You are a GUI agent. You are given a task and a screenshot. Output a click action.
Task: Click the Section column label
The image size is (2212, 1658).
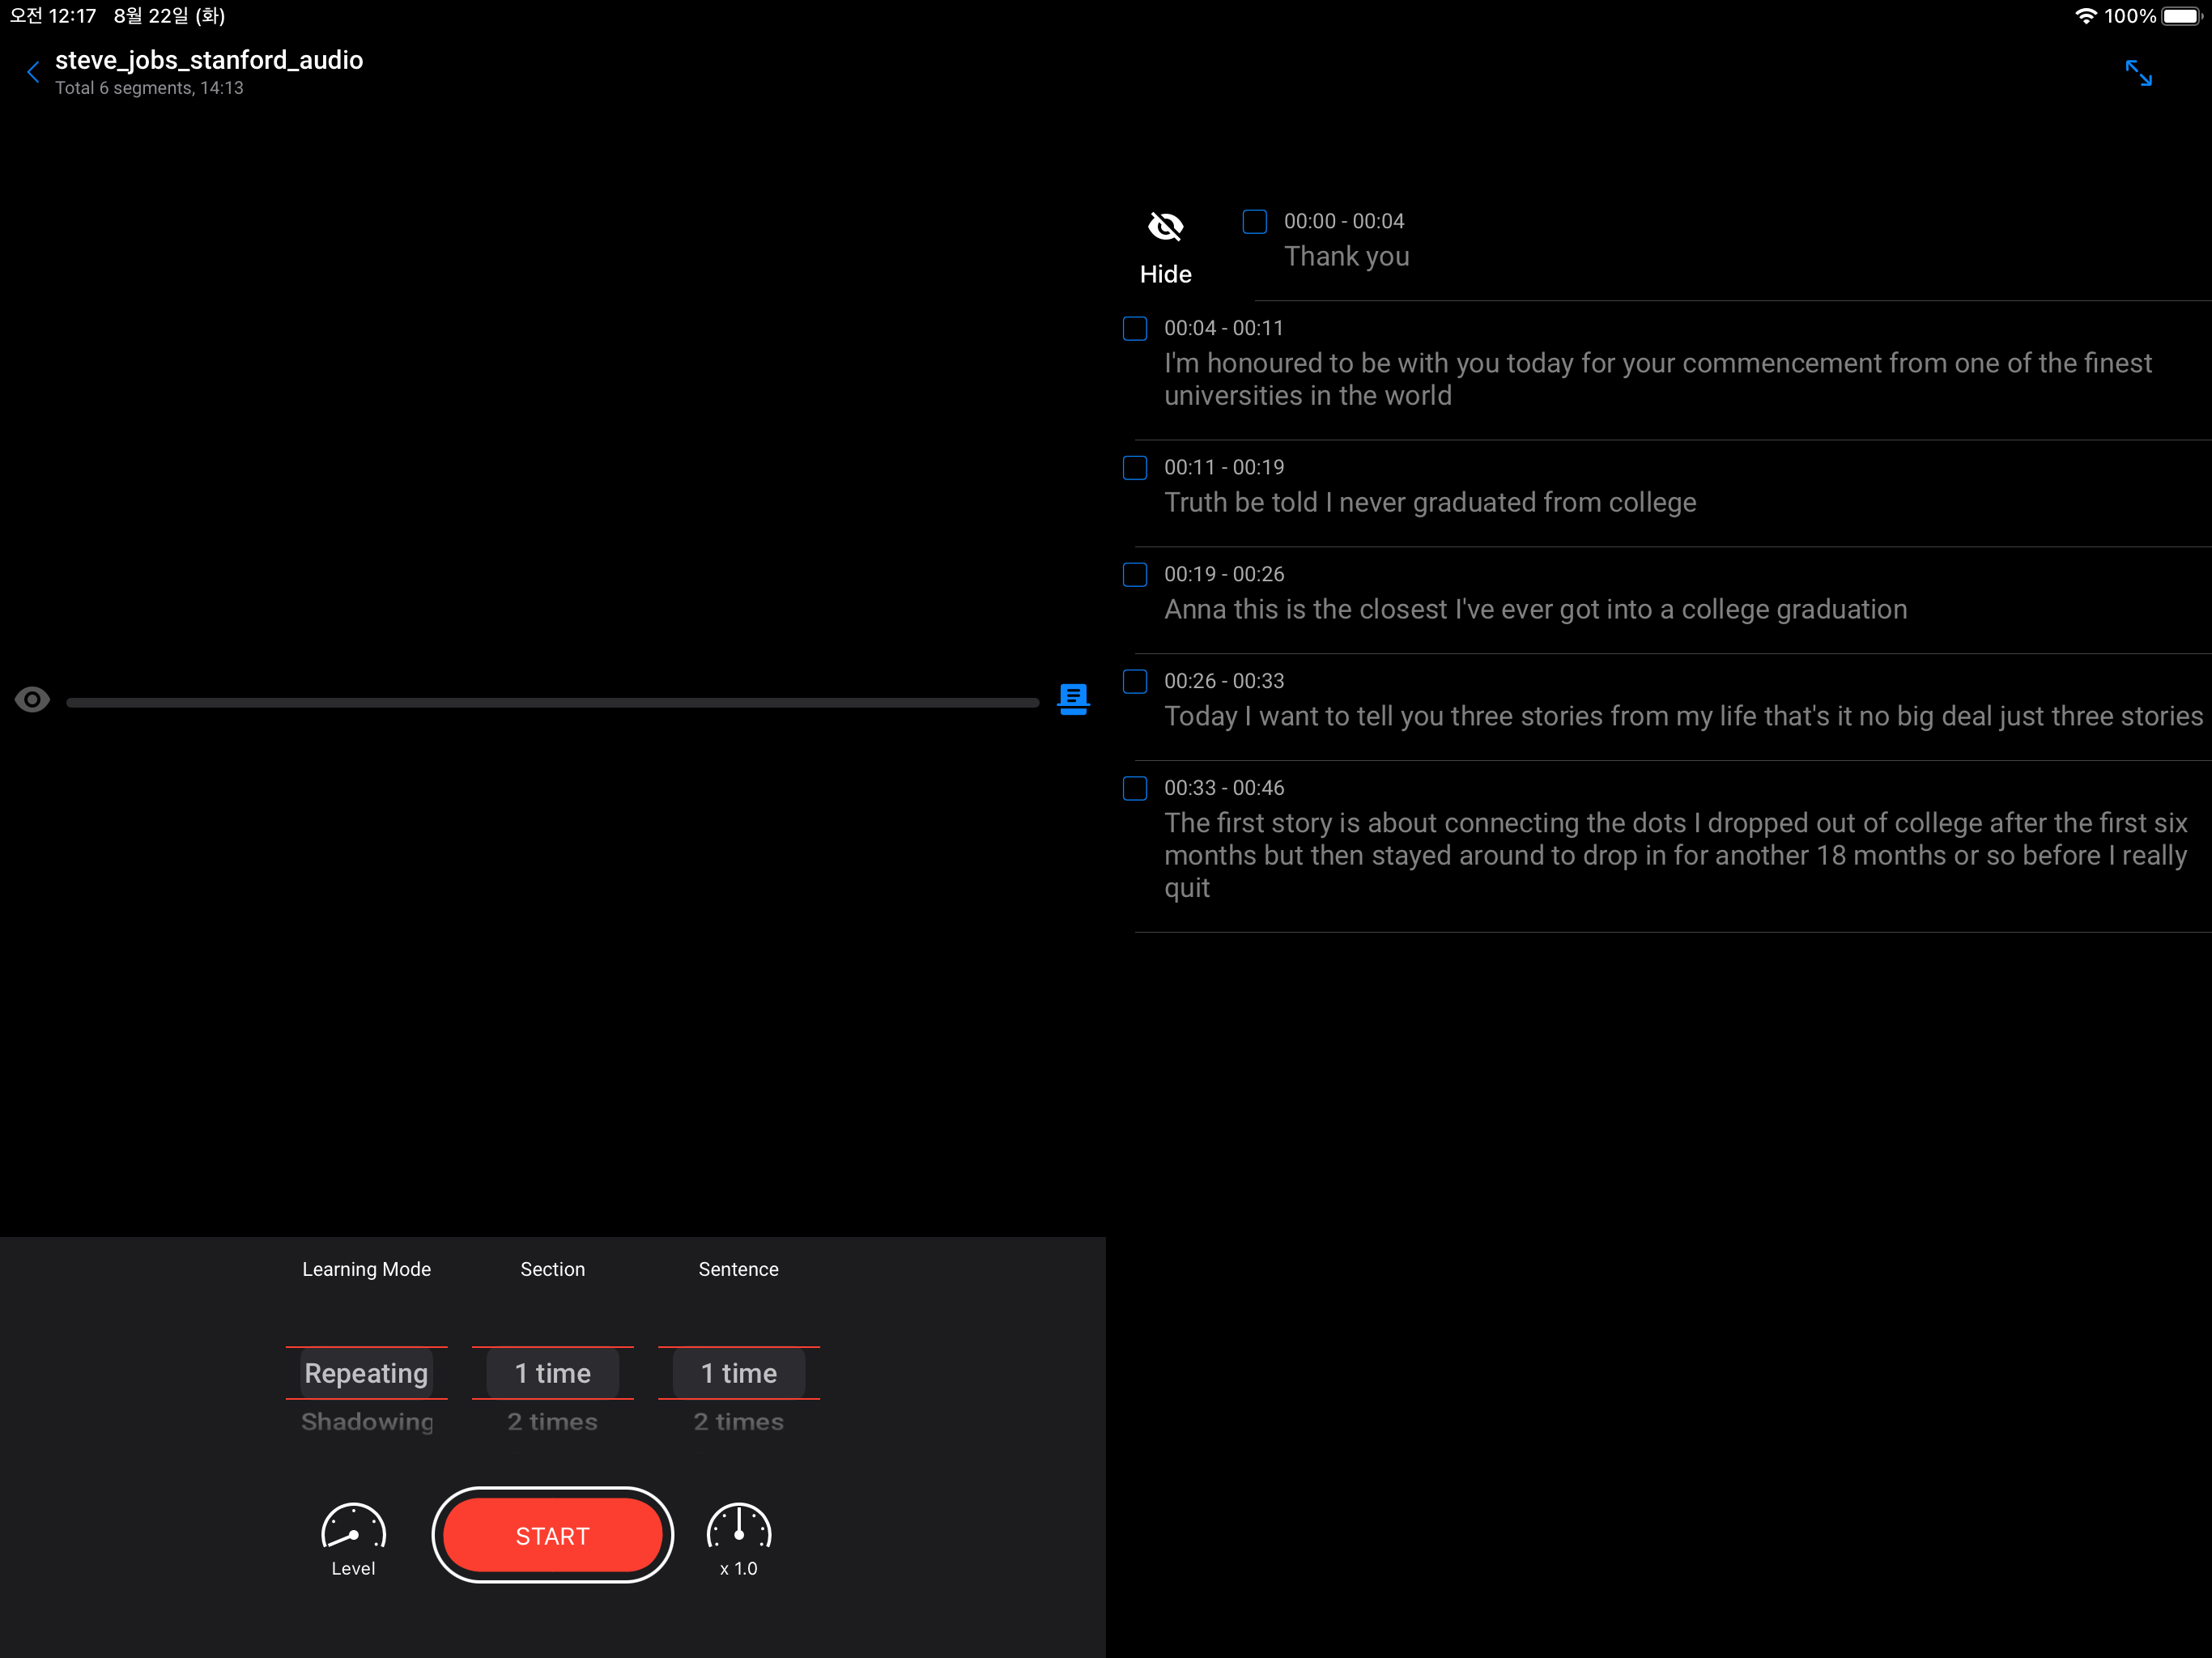tap(553, 1269)
